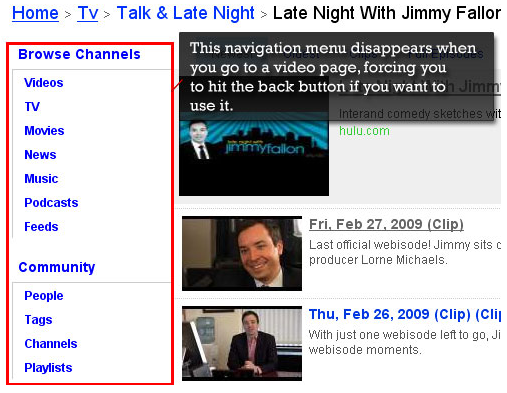Open News channel link
Image resolution: width=507 pixels, height=393 pixels.
(40, 155)
